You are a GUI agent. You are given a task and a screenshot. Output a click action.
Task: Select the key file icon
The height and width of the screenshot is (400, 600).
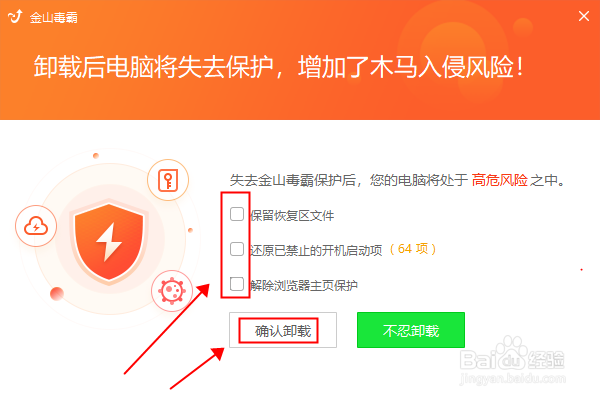tap(168, 180)
